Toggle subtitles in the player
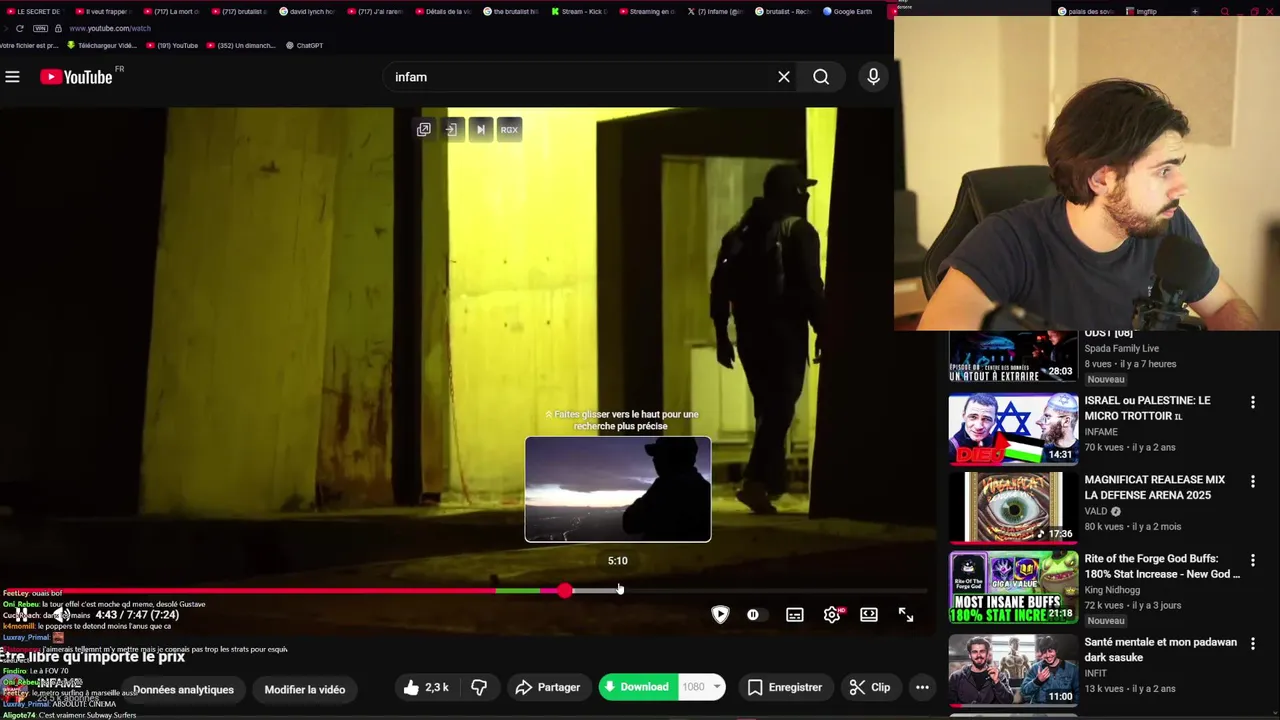 point(795,615)
